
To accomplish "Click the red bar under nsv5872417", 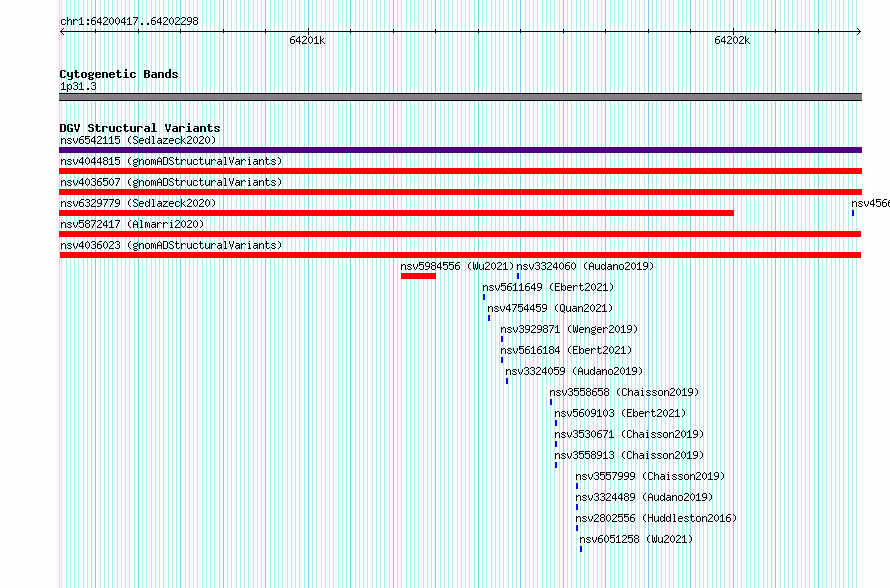I will [x=460, y=234].
